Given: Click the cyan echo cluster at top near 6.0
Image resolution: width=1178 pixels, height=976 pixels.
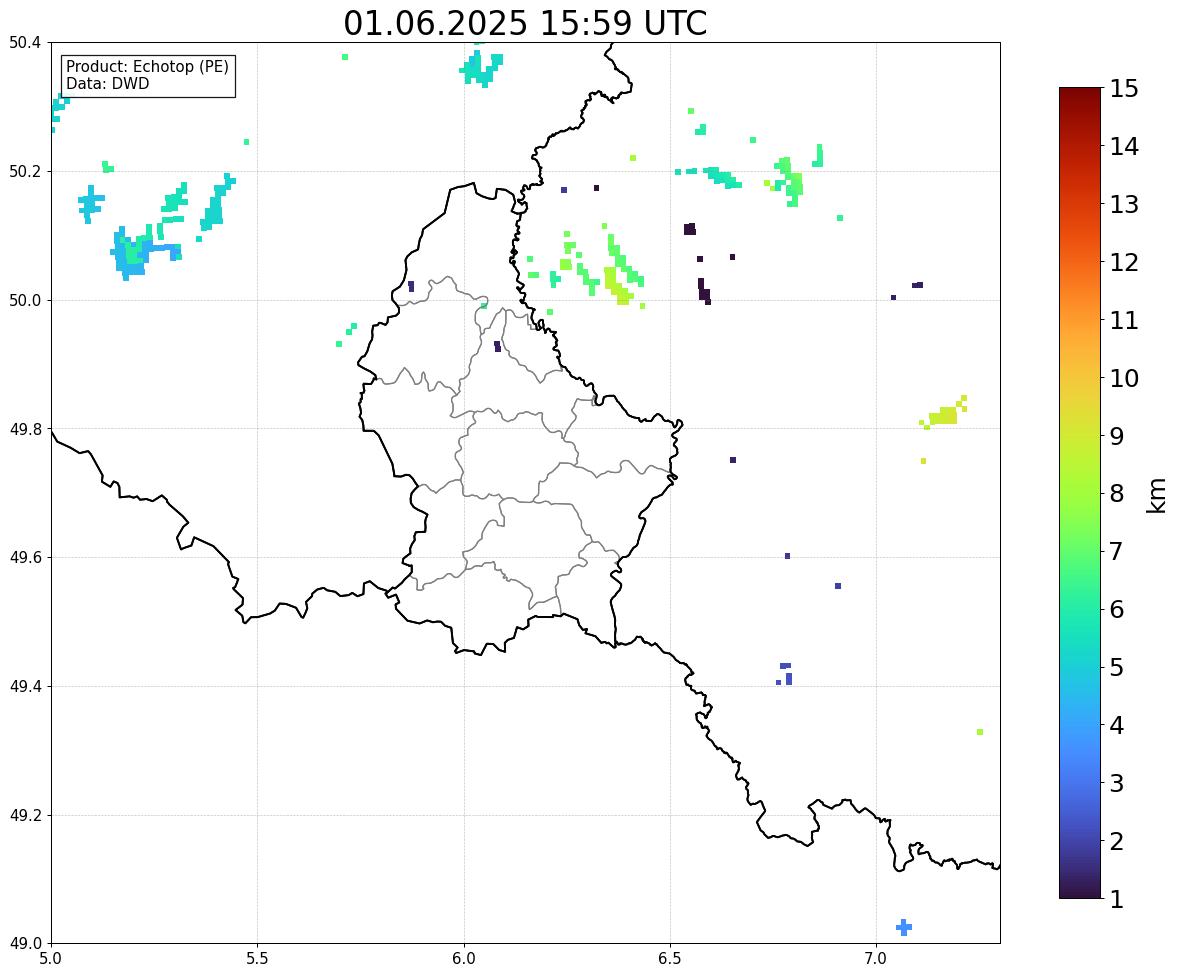Looking at the screenshot, I should (x=481, y=68).
